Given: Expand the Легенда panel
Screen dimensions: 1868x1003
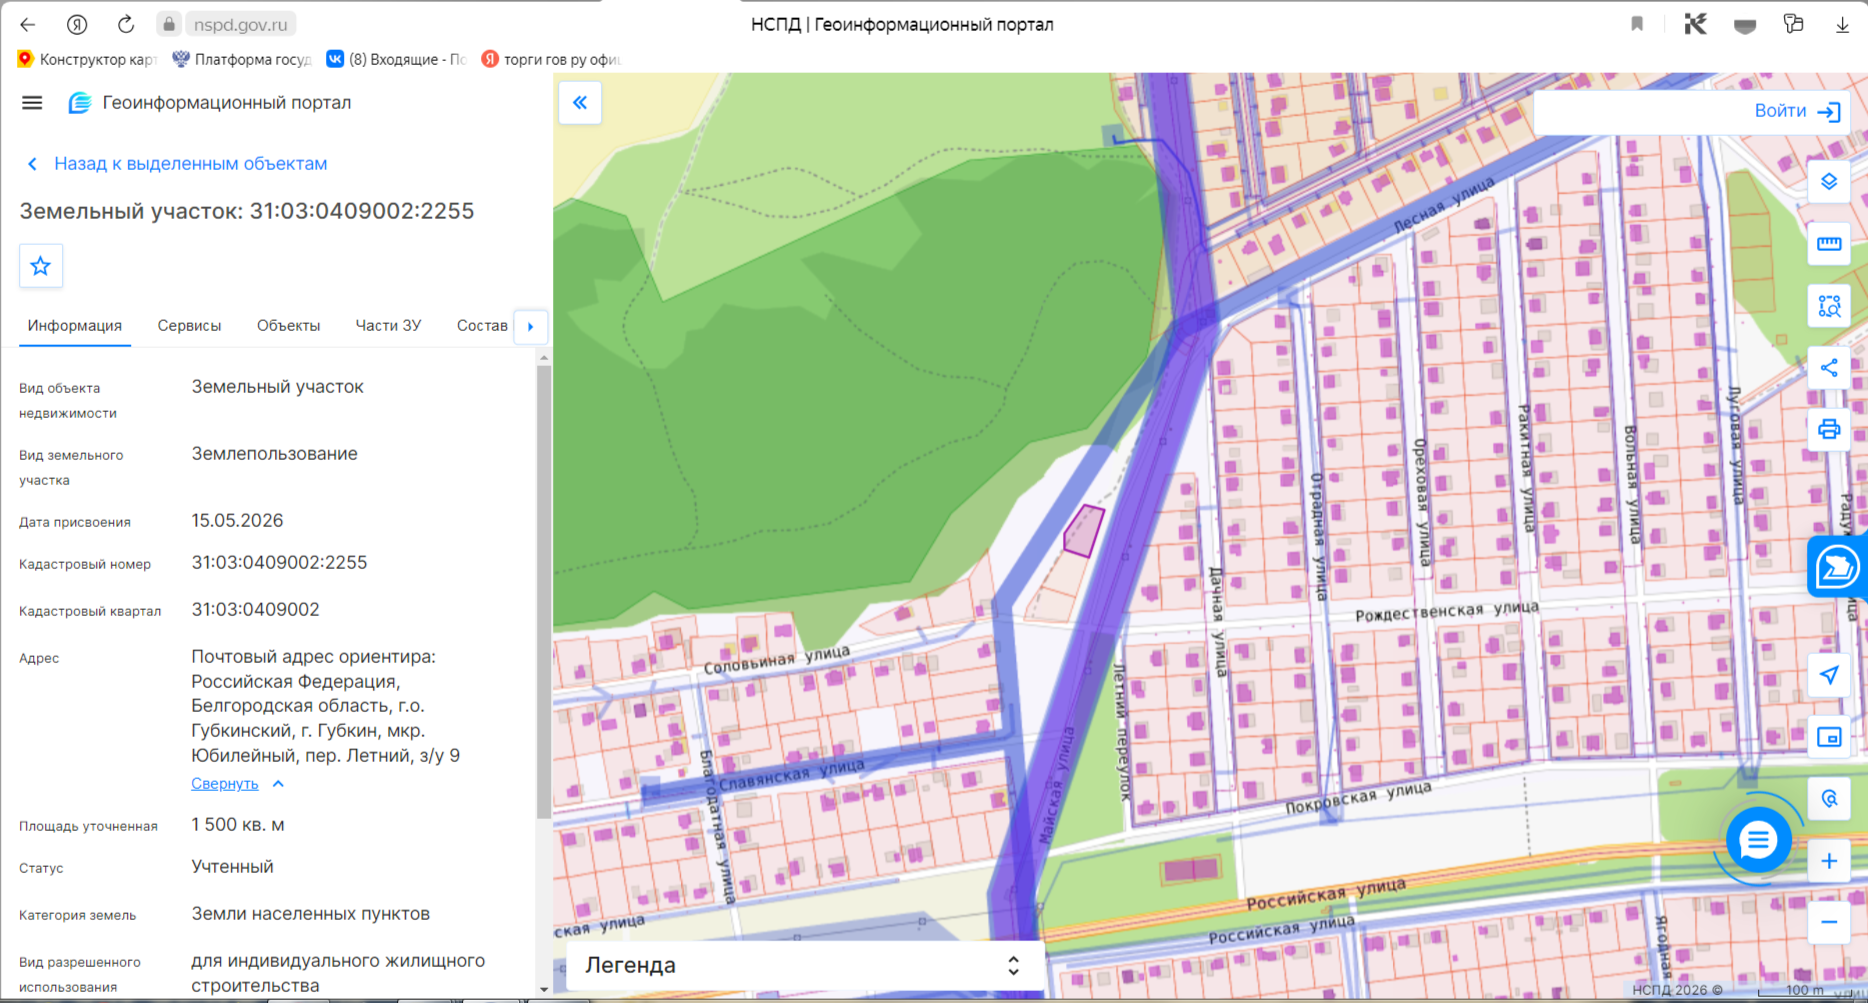Looking at the screenshot, I should coord(803,965).
